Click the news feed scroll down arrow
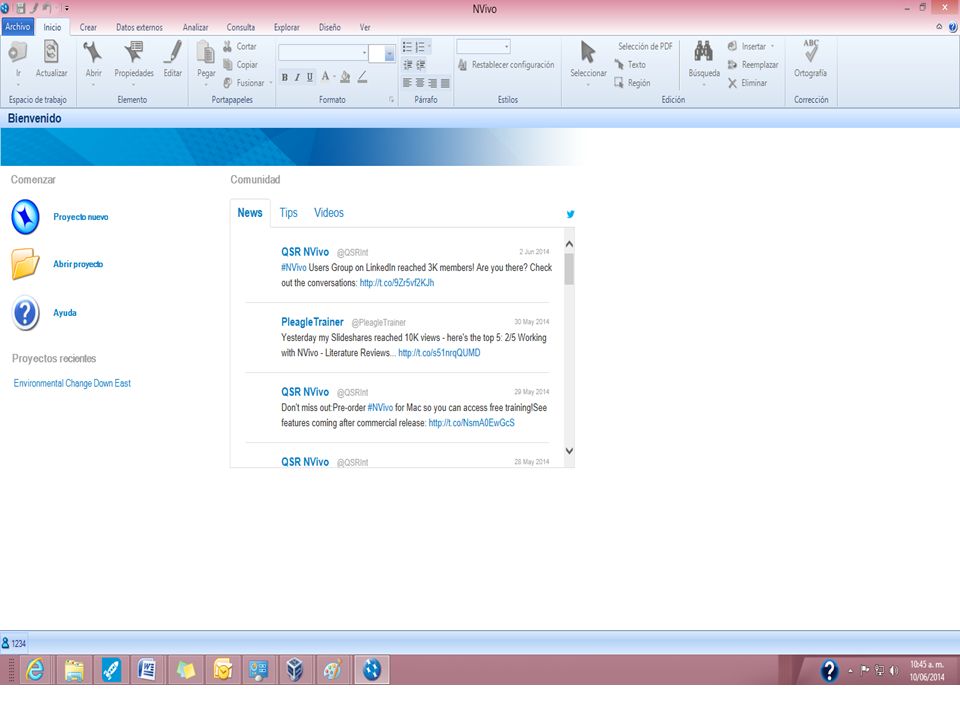This screenshot has height=720, width=960. click(569, 451)
